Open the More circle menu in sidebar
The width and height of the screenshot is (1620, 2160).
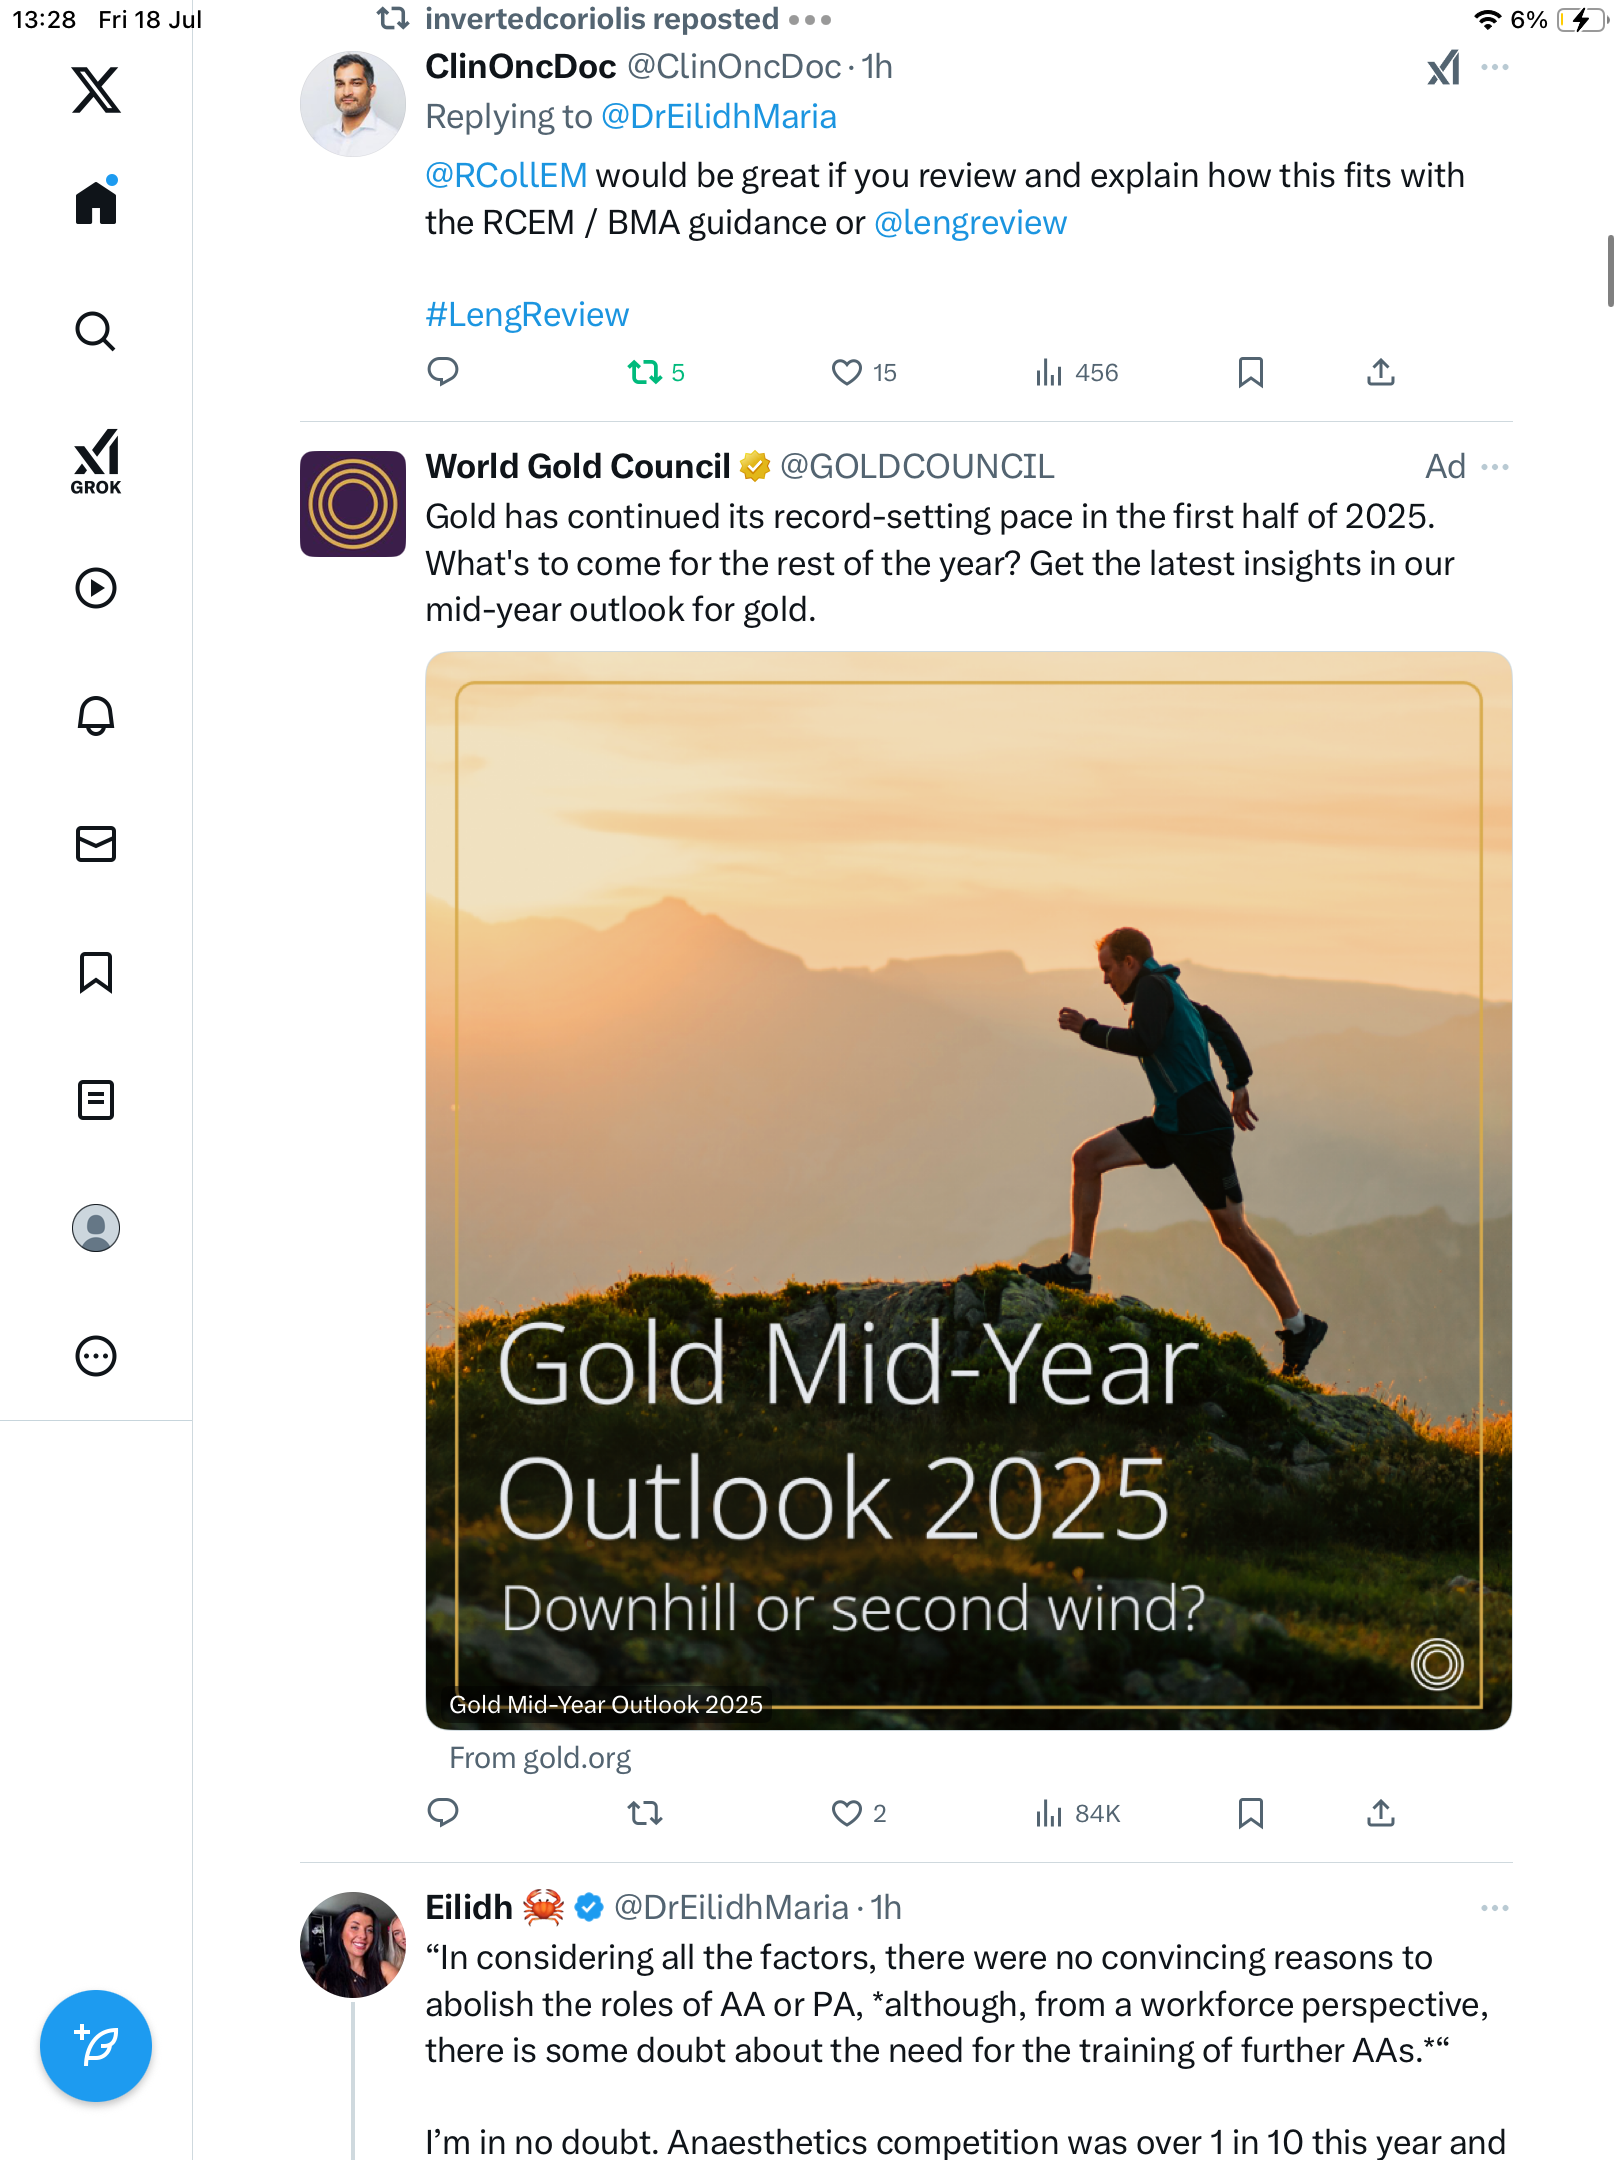pyautogui.click(x=96, y=1356)
